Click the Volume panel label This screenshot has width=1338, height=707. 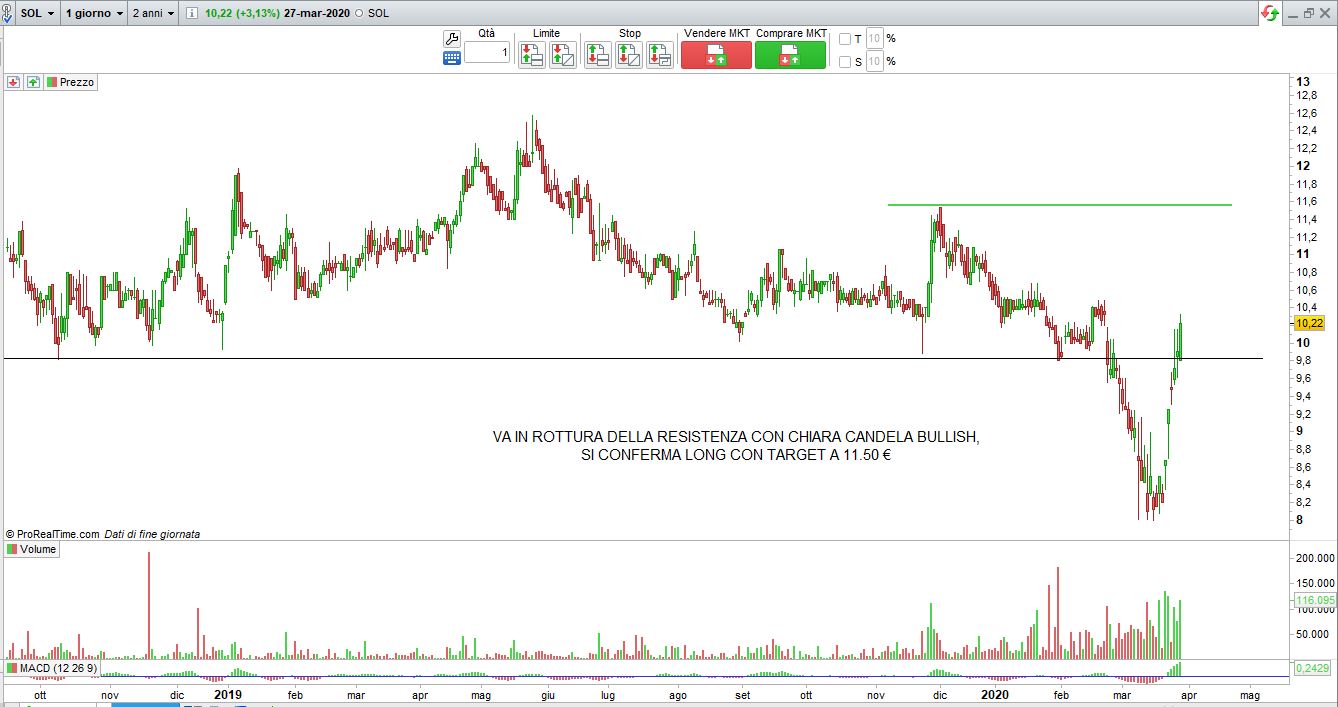click(x=32, y=549)
